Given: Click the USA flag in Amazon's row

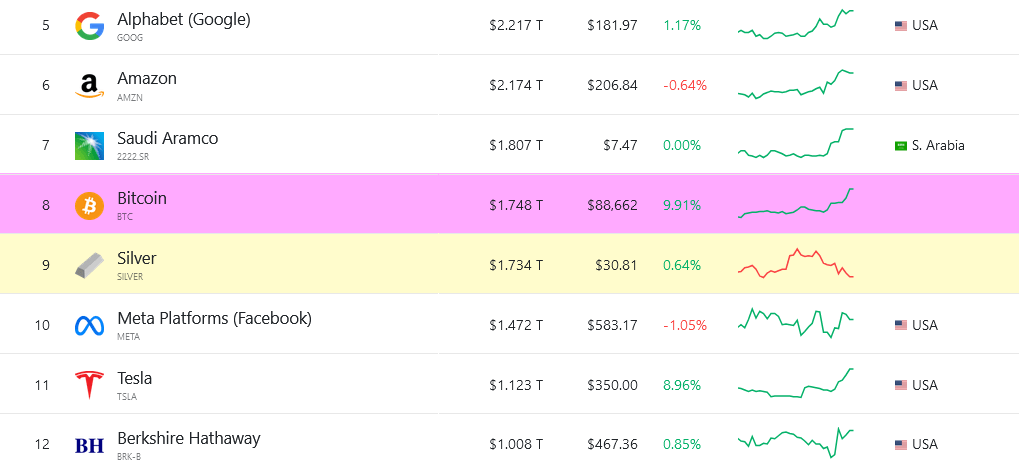Looking at the screenshot, I should click(x=900, y=86).
